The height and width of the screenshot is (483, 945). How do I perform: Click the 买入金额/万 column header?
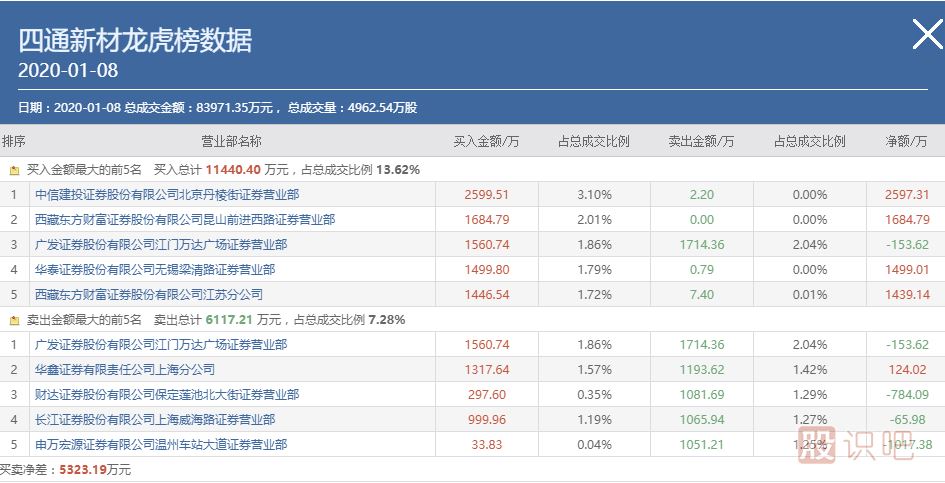[486, 142]
